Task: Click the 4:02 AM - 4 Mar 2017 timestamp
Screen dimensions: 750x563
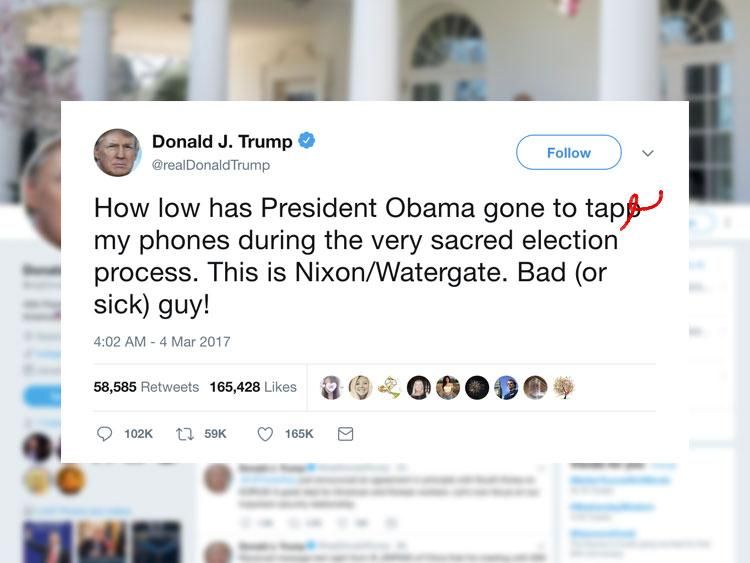Action: [x=162, y=342]
